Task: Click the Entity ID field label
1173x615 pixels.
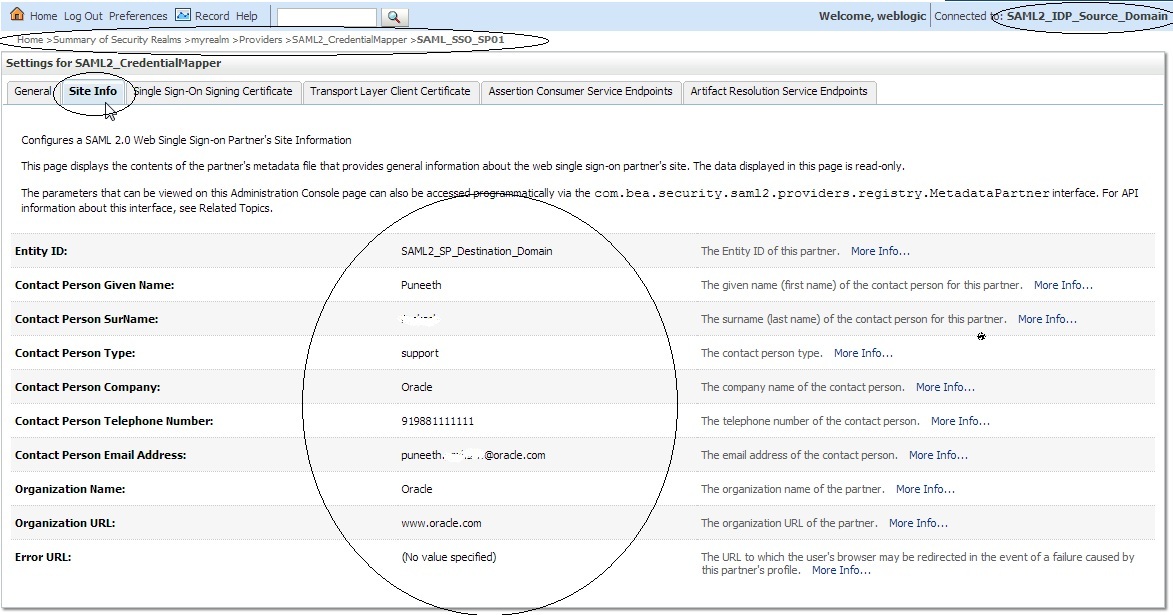Action: (41, 251)
